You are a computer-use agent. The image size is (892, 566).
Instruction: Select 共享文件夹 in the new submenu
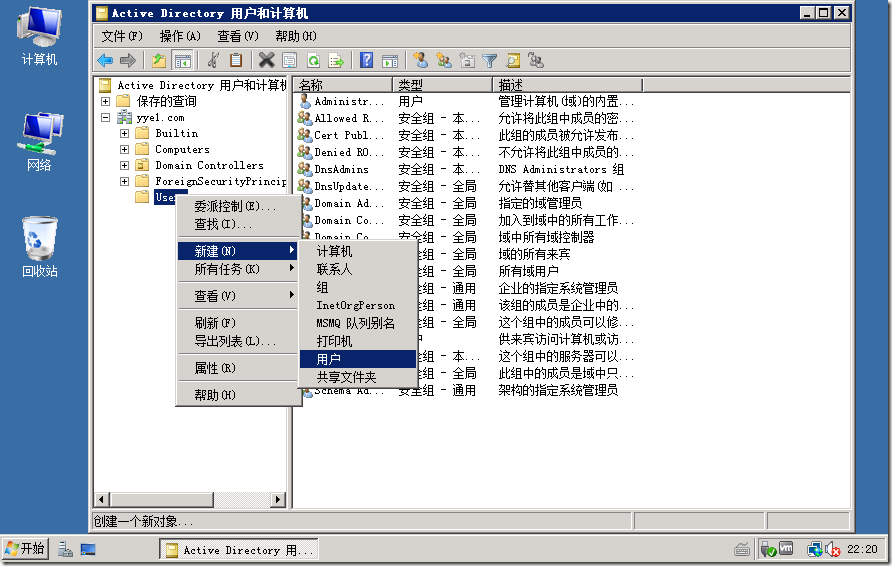pyautogui.click(x=358, y=377)
